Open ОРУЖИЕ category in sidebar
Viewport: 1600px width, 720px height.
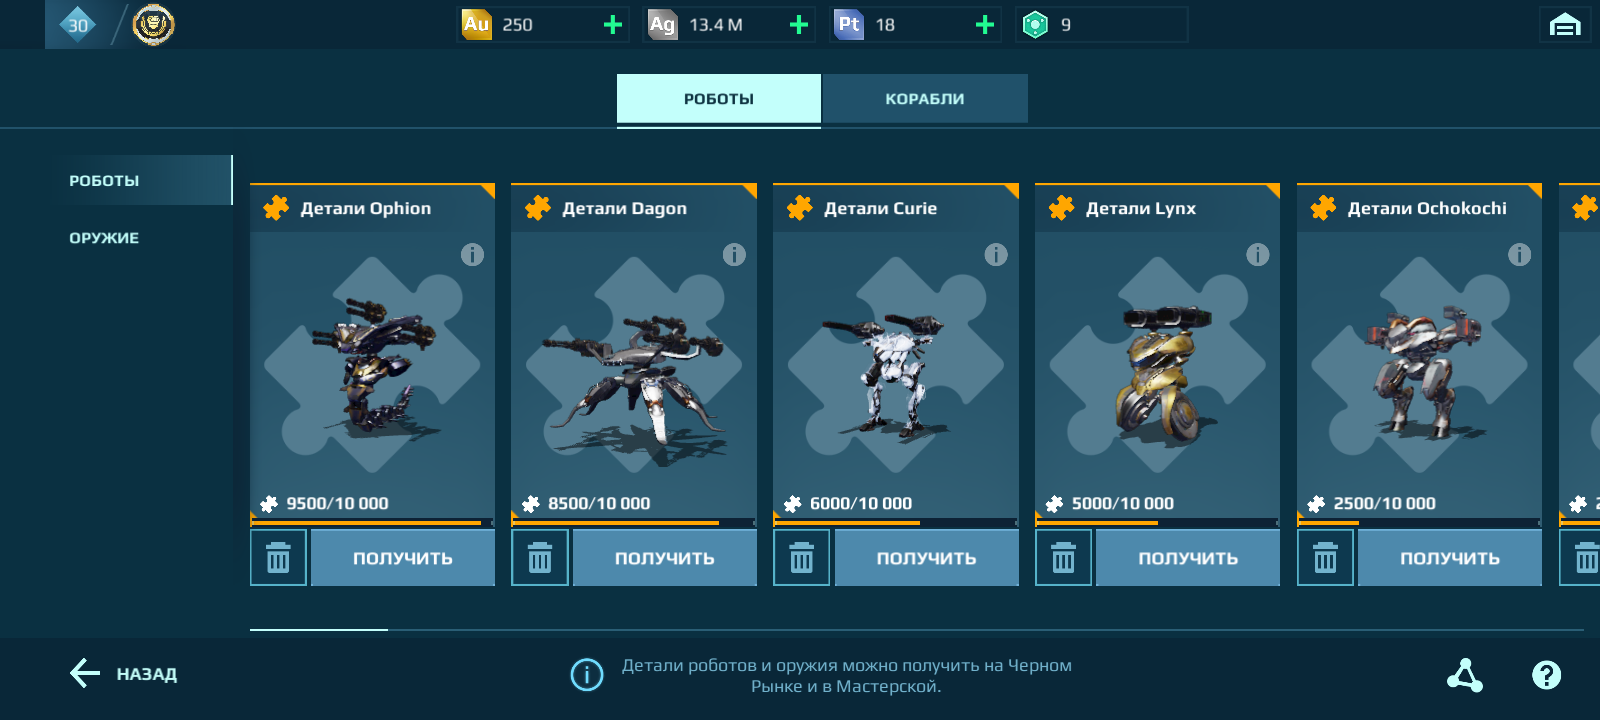(104, 238)
